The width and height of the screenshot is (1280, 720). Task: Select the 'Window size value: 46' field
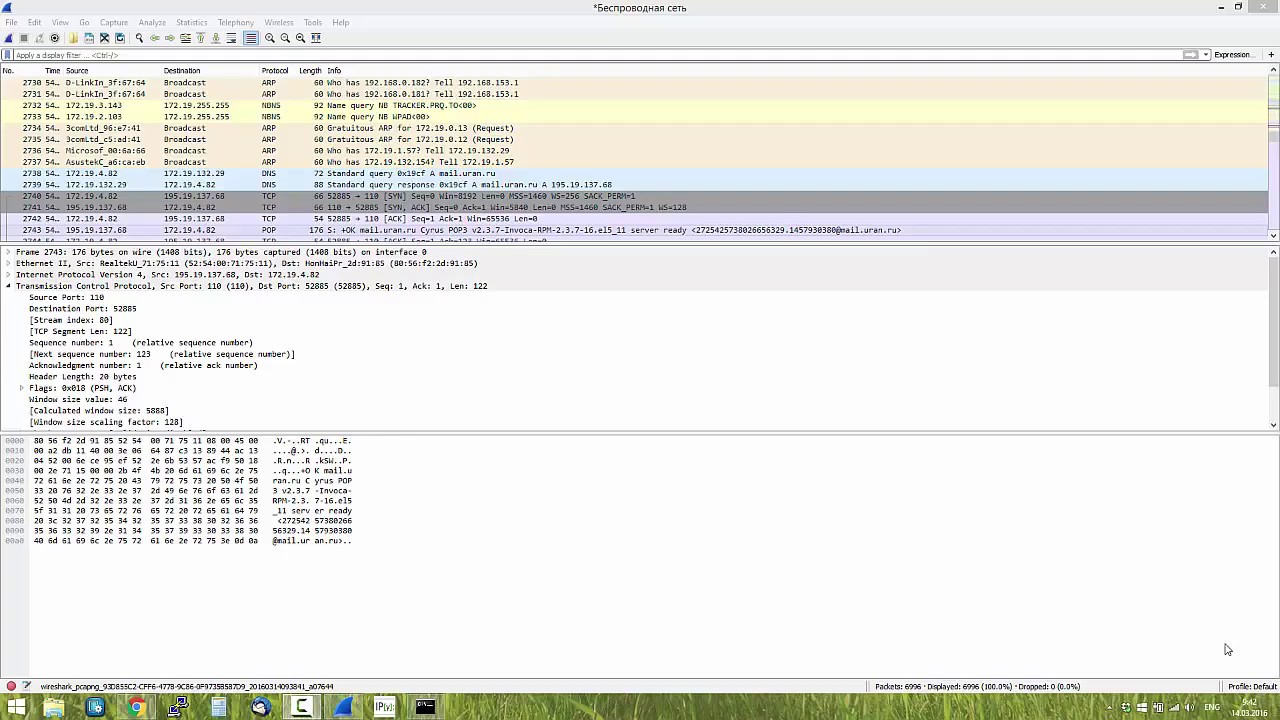click(78, 400)
